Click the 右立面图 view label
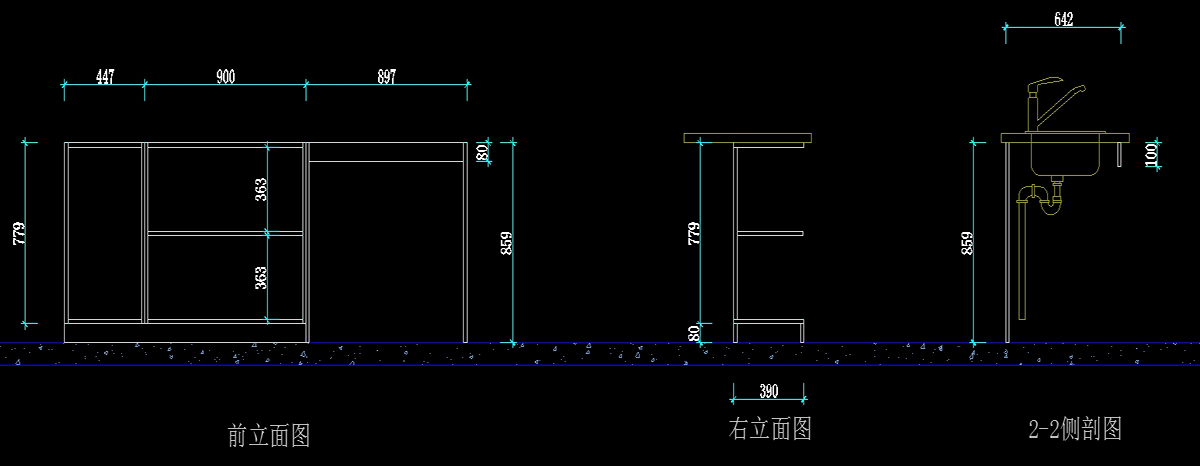1200x466 pixels. (769, 429)
